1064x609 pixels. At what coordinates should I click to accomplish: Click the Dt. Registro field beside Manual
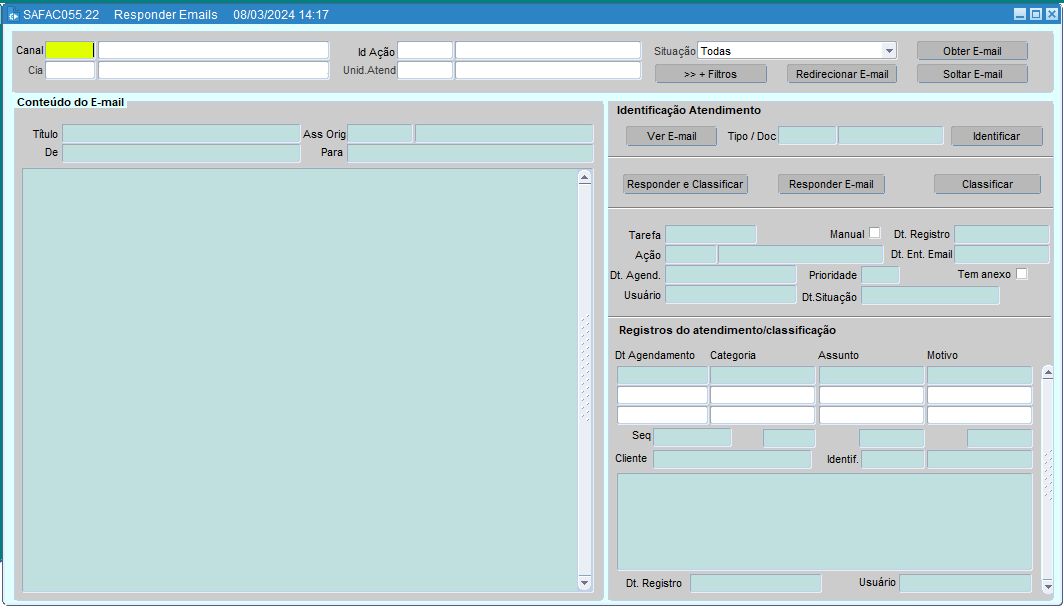(x=1002, y=234)
